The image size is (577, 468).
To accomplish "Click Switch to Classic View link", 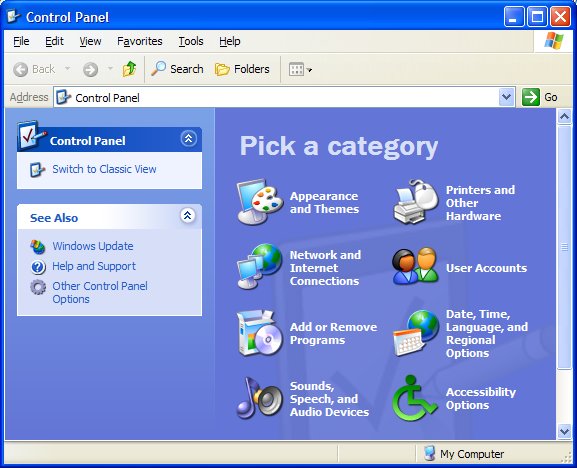I will [104, 169].
